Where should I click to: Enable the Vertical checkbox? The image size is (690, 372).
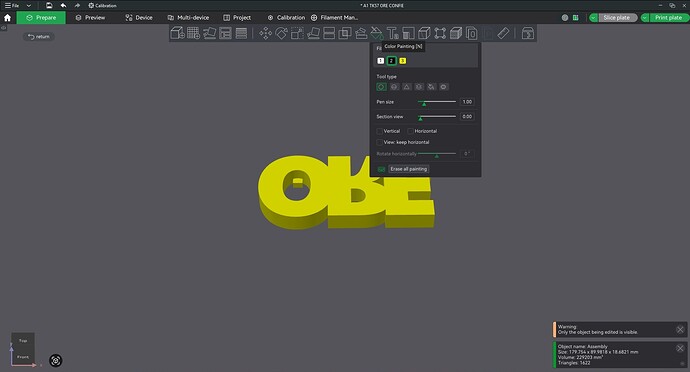(379, 131)
